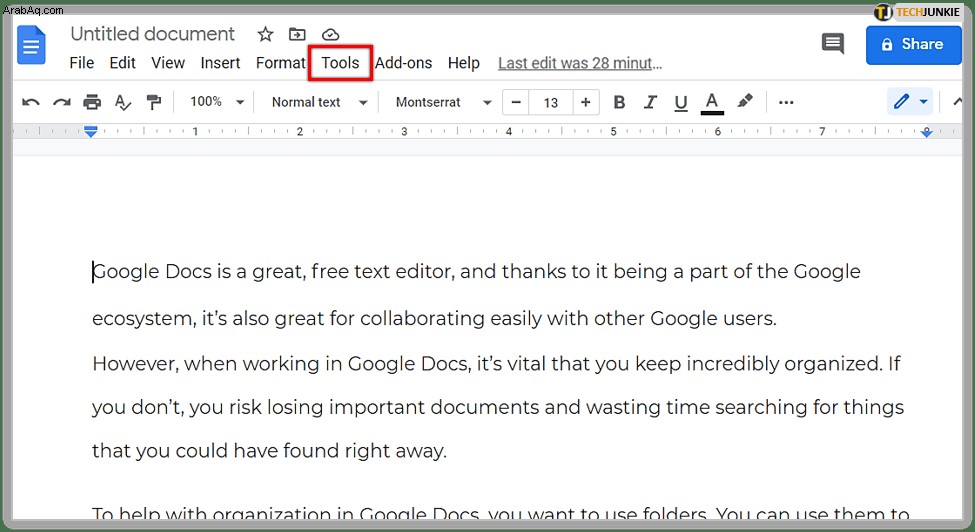The height and width of the screenshot is (532, 975).
Task: Open the highlight color tool
Action: [745, 101]
